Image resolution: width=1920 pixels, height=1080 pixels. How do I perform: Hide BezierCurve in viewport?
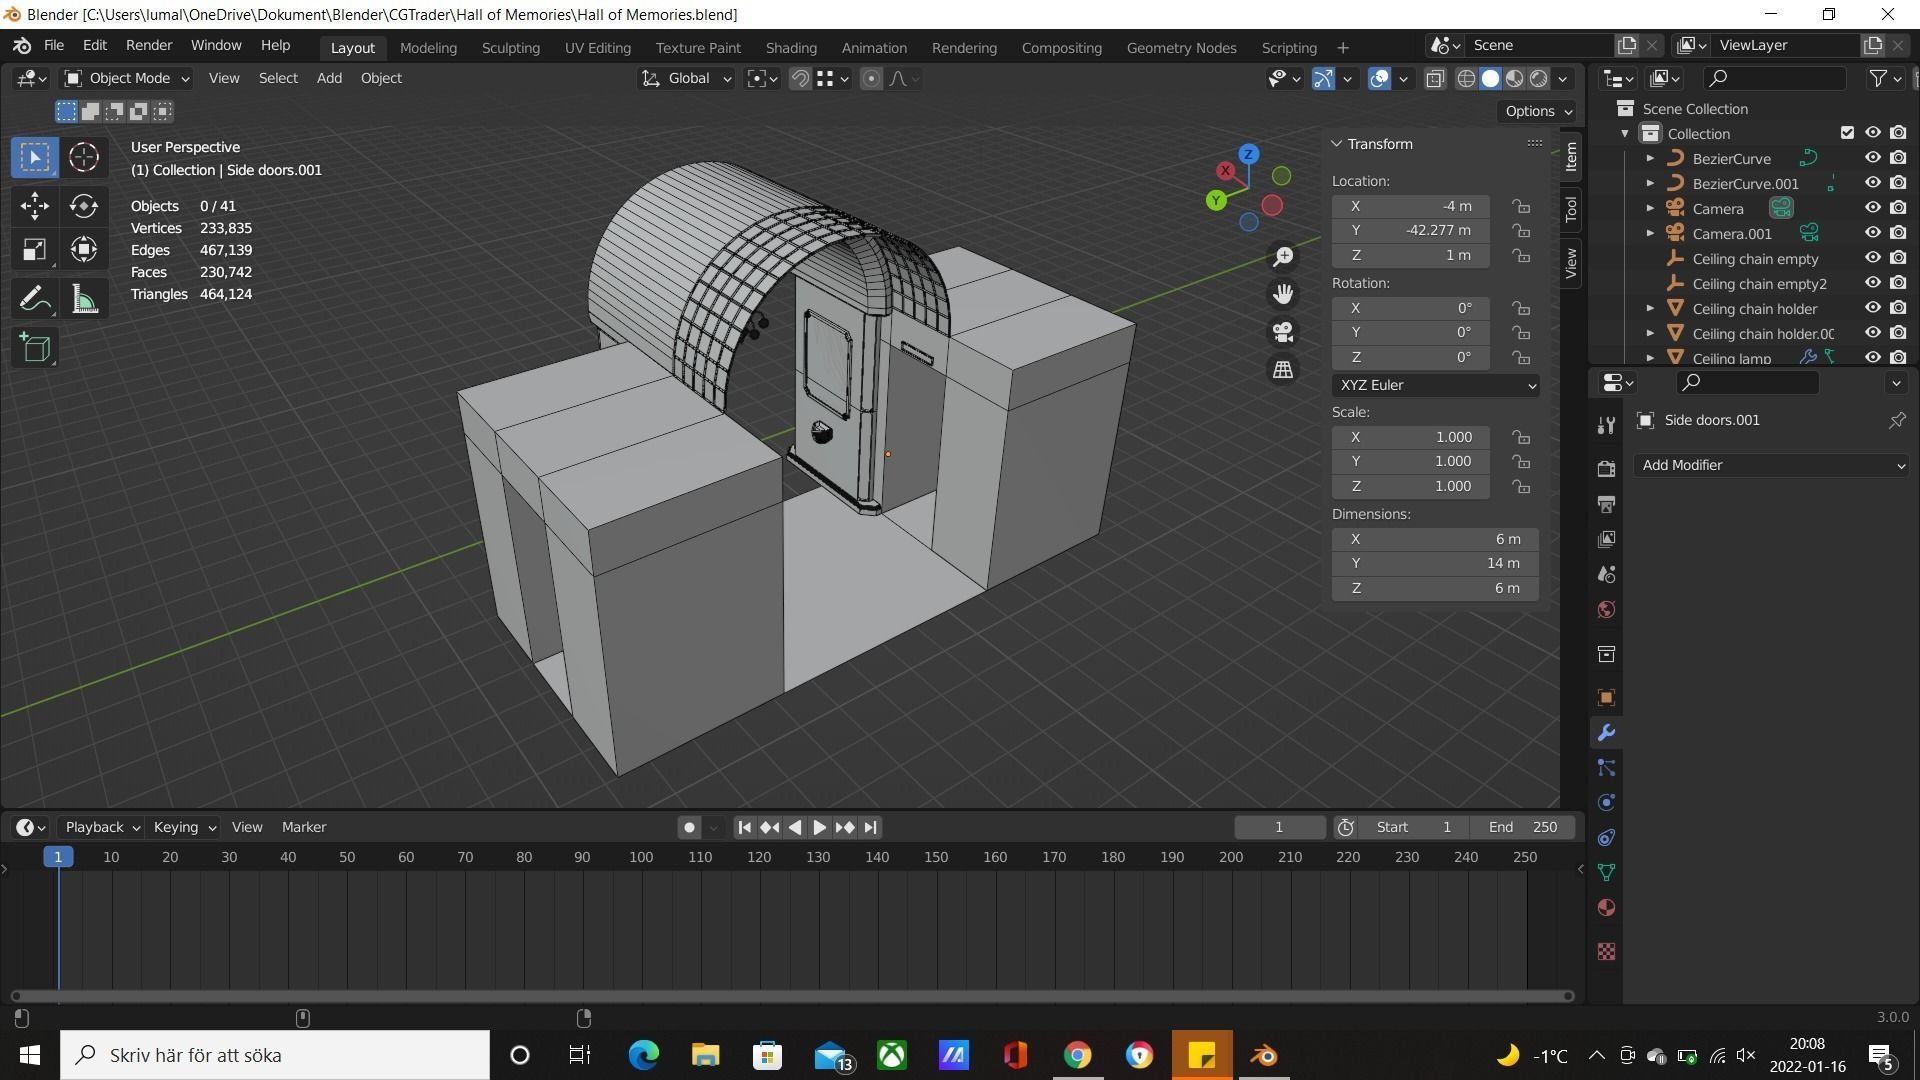(1872, 158)
